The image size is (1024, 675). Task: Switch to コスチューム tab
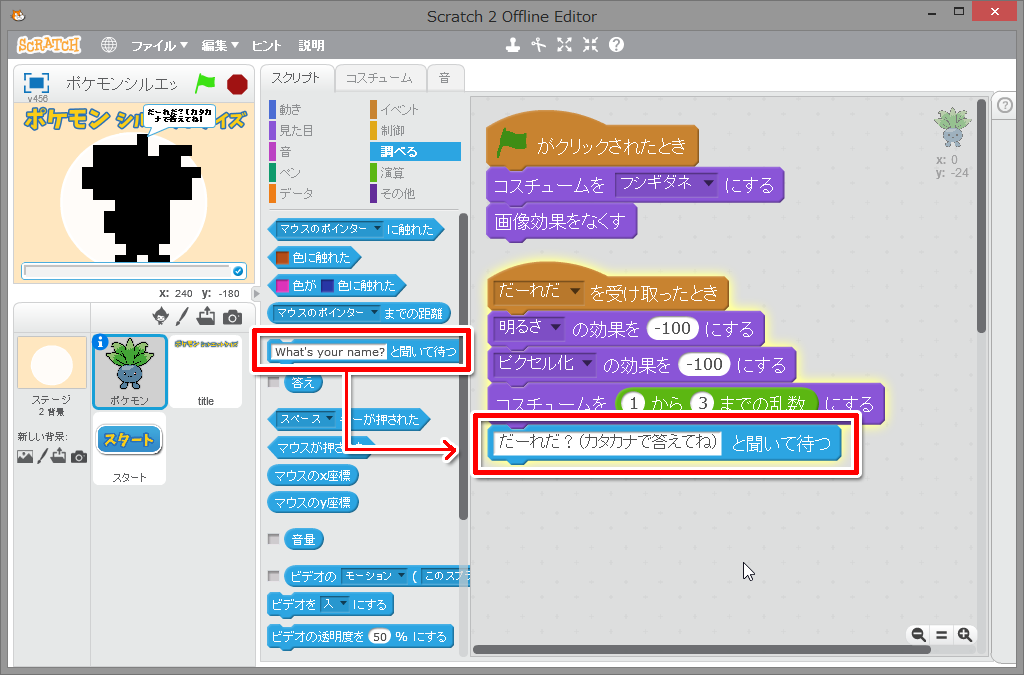(379, 78)
